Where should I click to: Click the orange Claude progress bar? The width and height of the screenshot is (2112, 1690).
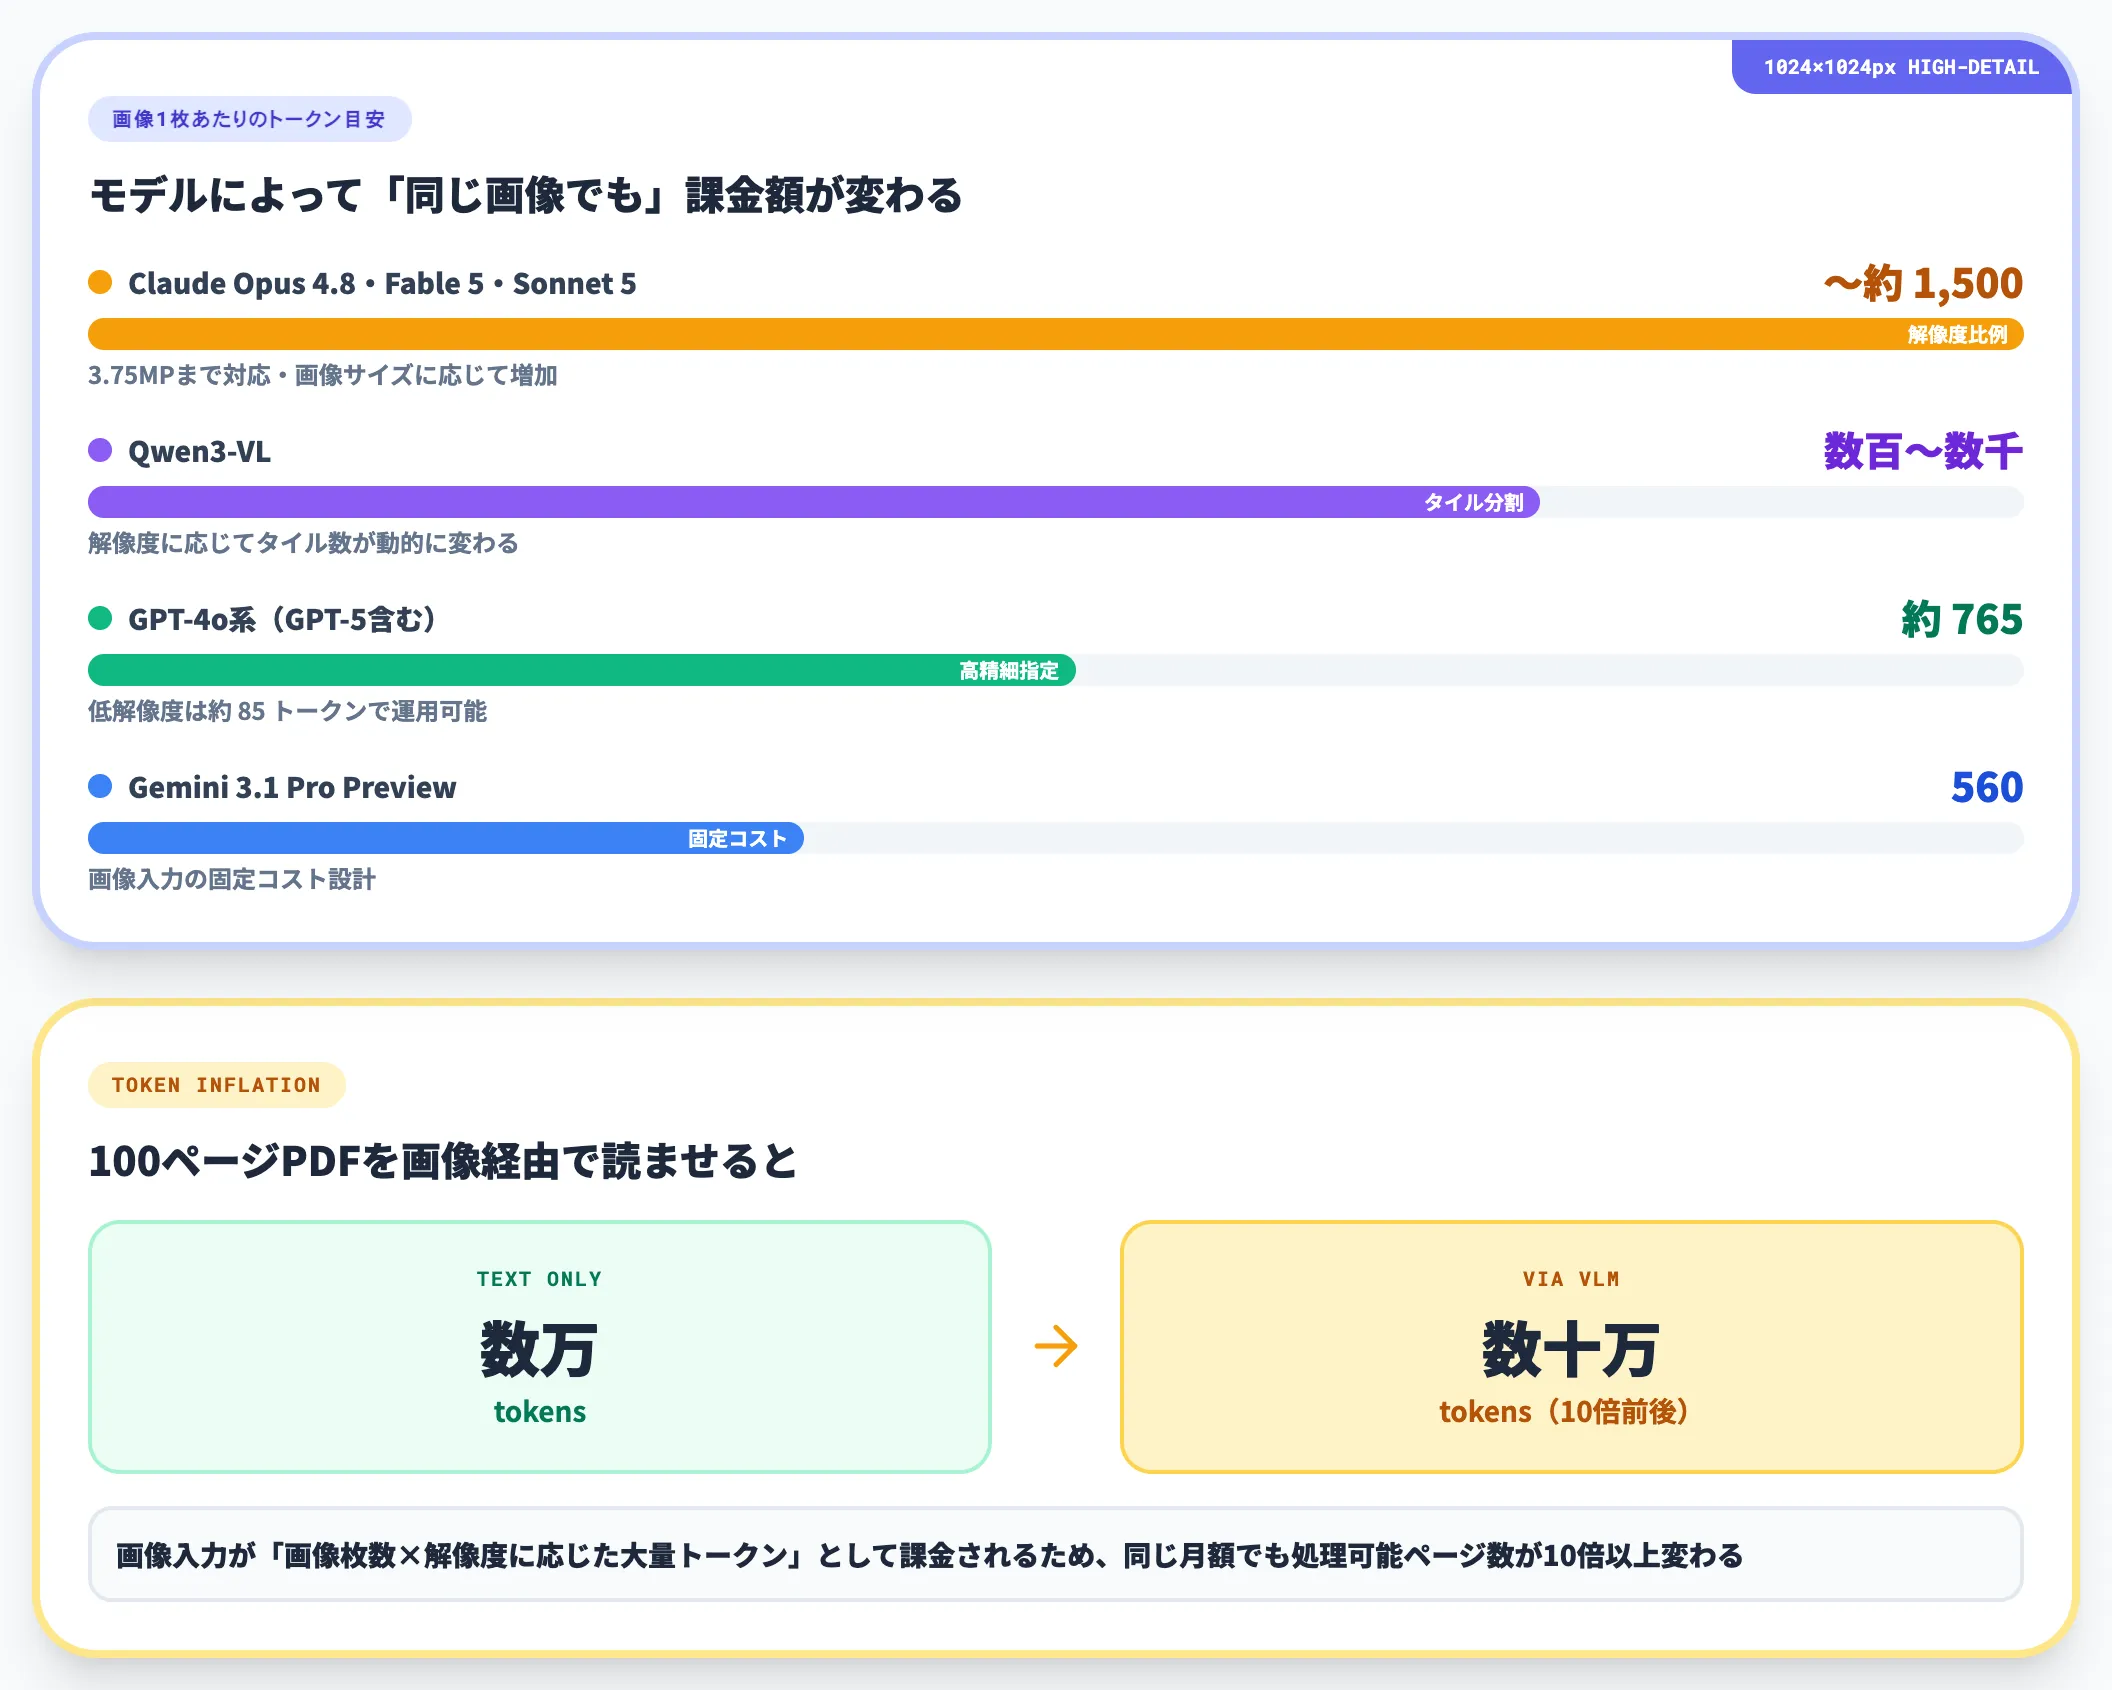pos(1056,334)
